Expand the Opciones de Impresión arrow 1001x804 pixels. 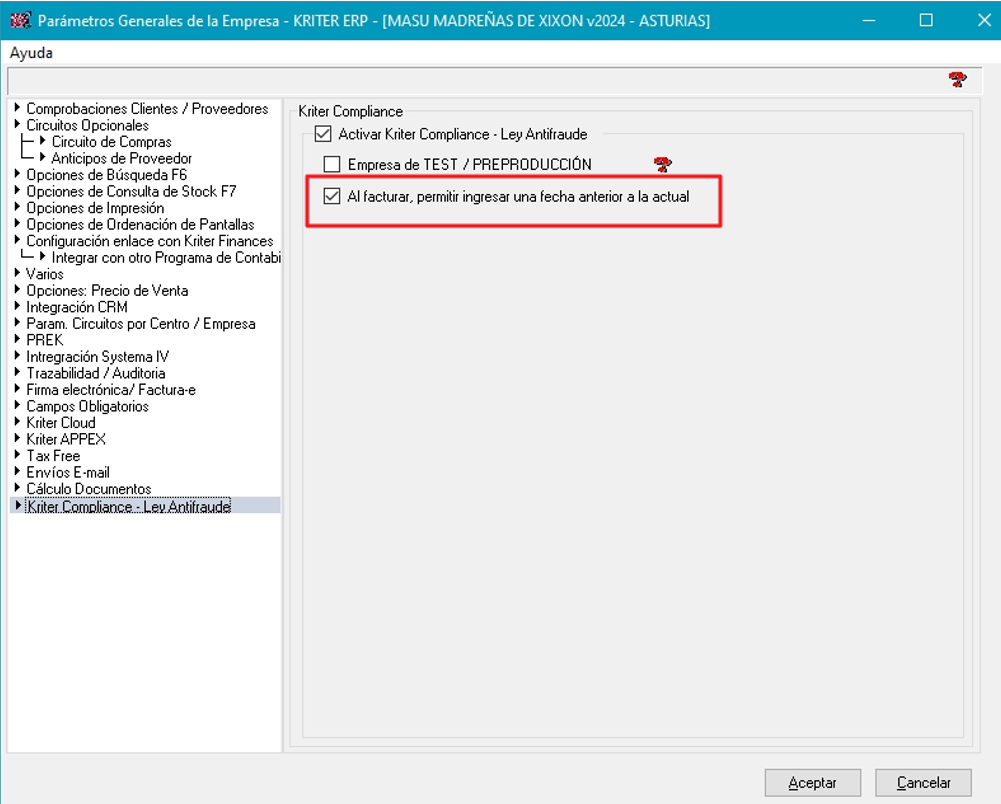[x=17, y=208]
